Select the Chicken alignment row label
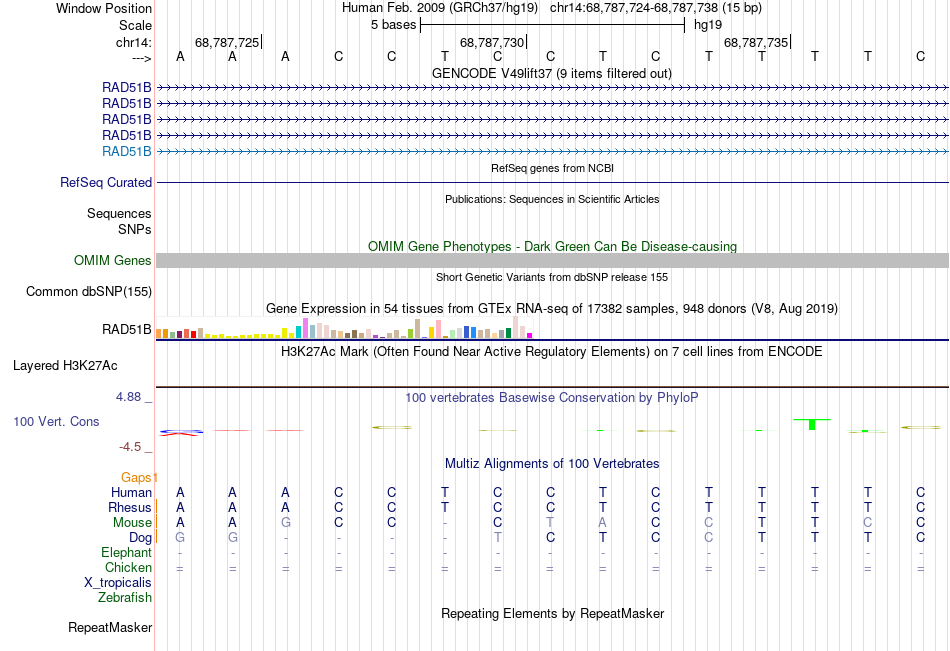The width and height of the screenshot is (950, 651). 128,567
